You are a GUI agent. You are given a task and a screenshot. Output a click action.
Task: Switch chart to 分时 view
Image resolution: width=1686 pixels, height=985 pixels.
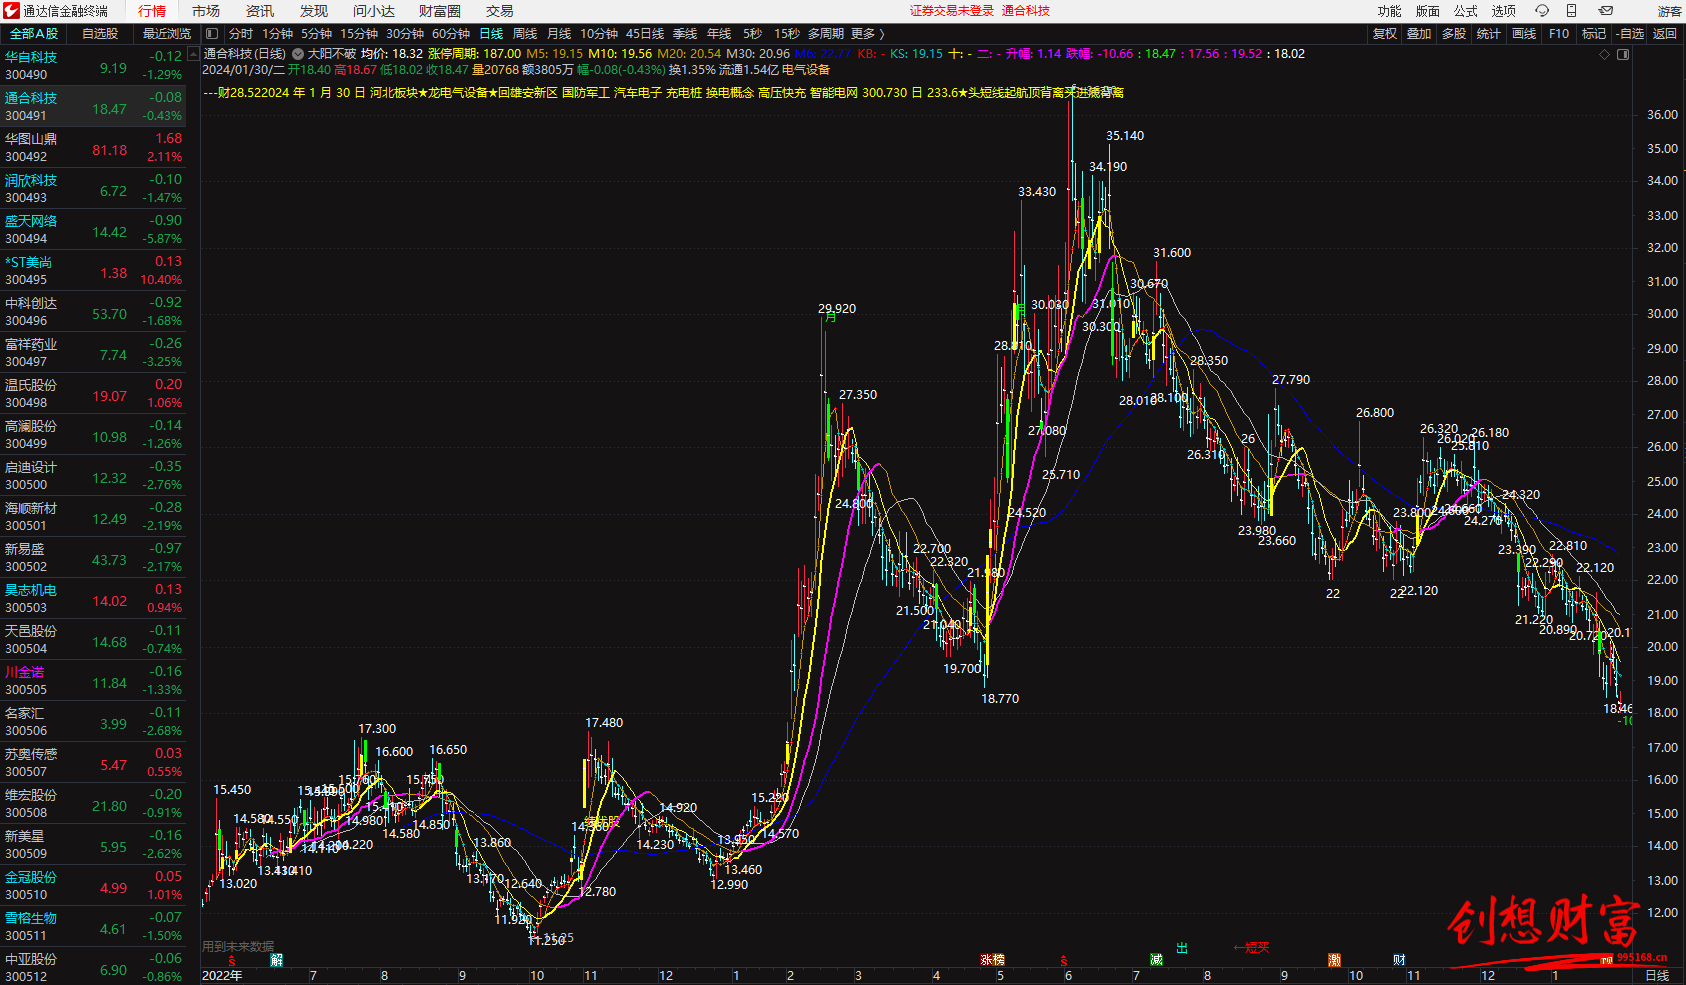click(x=241, y=34)
